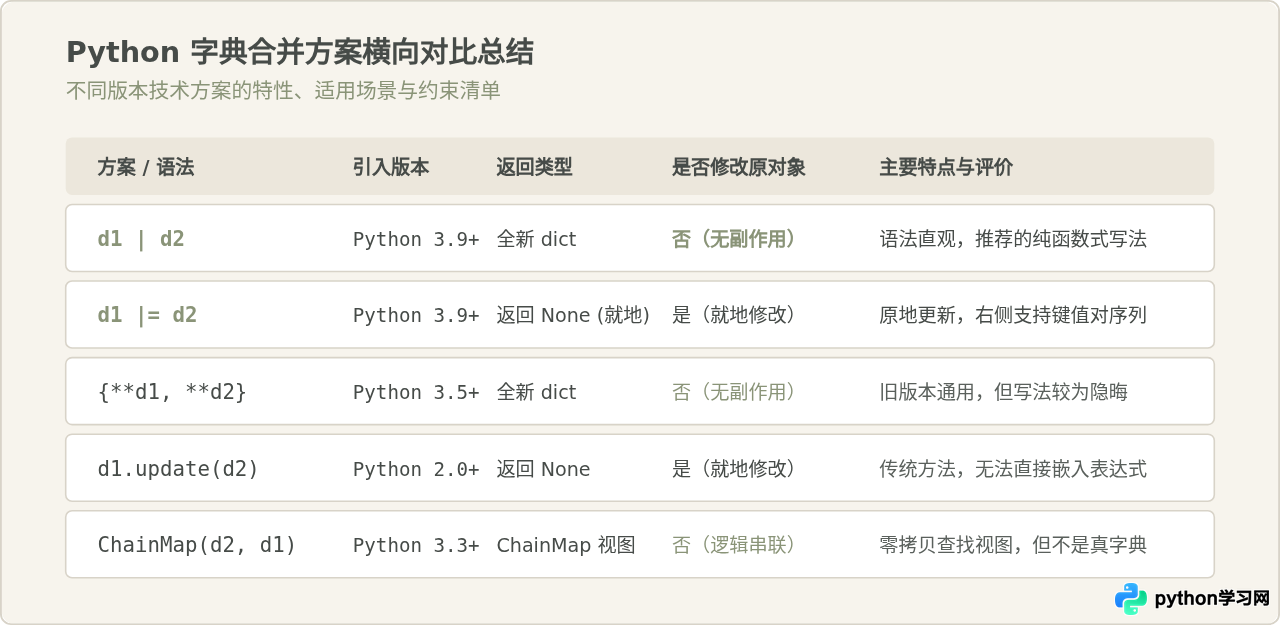
Task: Click subtitle '不同版本技术方案的特性、适用场景与约束清单'
Action: pyautogui.click(x=283, y=91)
